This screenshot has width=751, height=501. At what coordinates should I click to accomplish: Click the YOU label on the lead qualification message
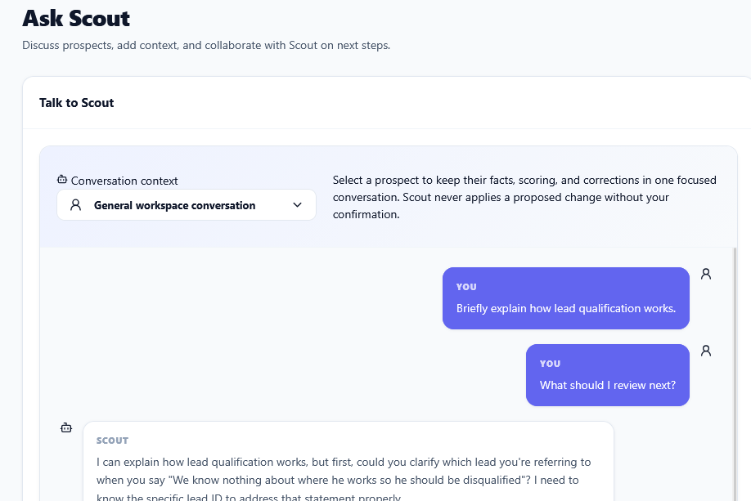tap(466, 287)
